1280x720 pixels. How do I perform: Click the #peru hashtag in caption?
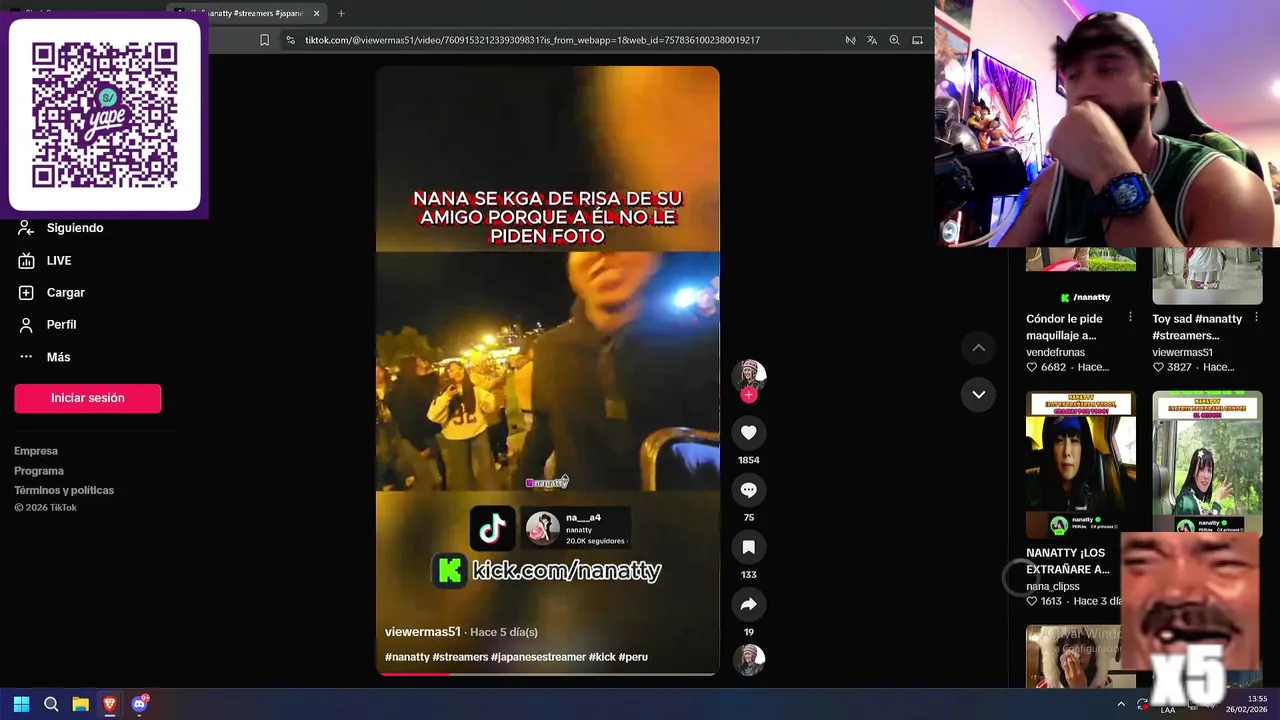[633, 657]
